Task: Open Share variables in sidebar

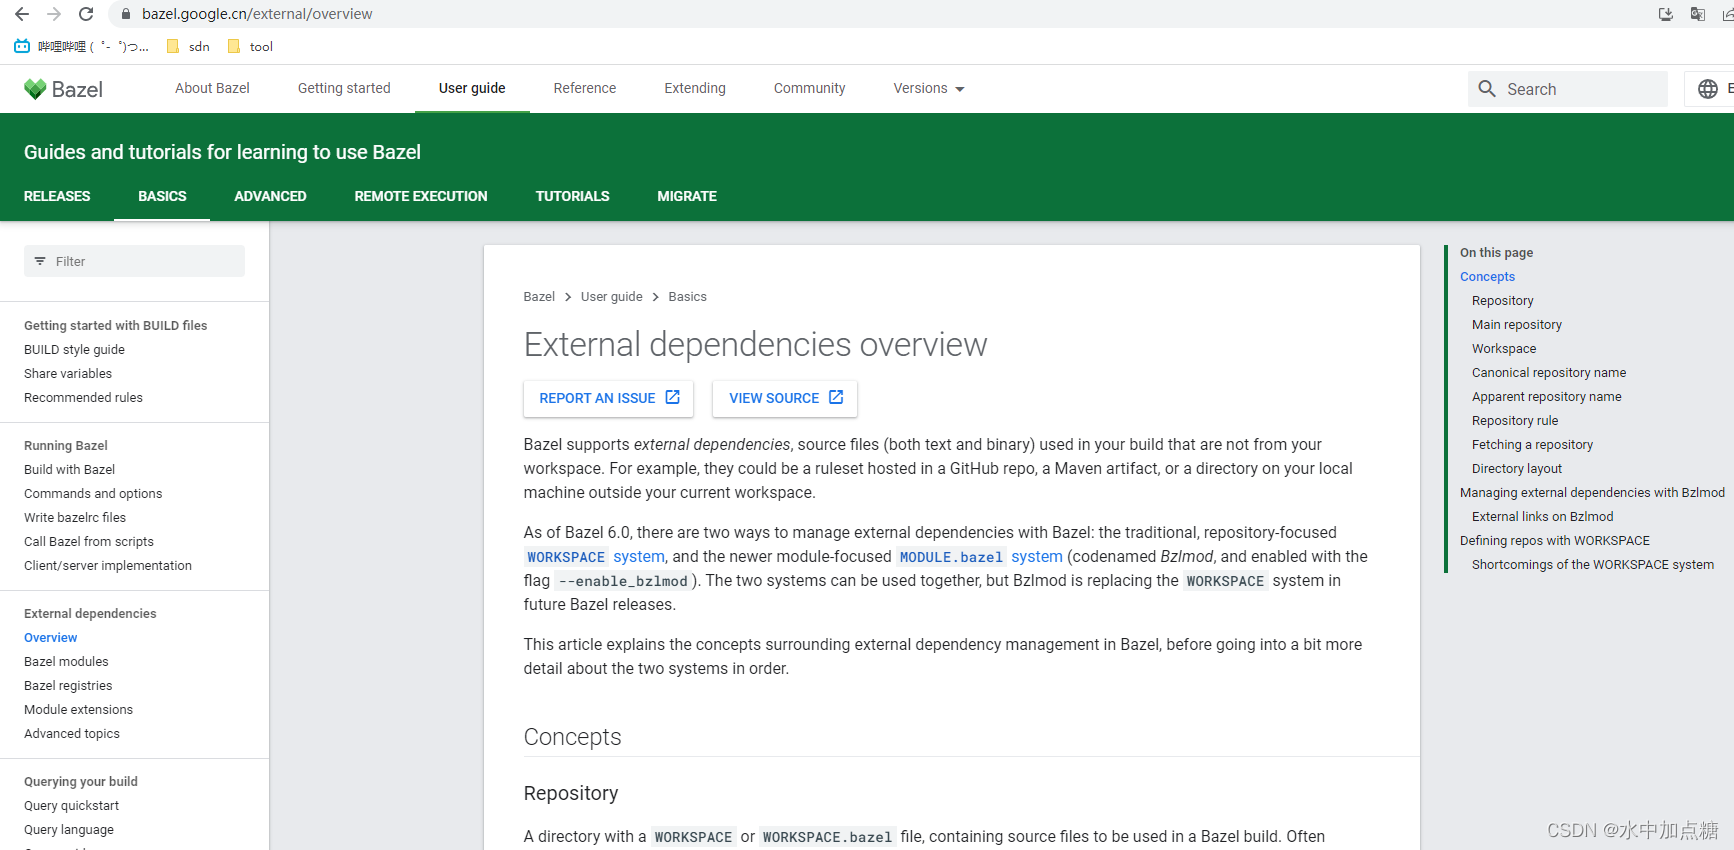Action: 68,374
